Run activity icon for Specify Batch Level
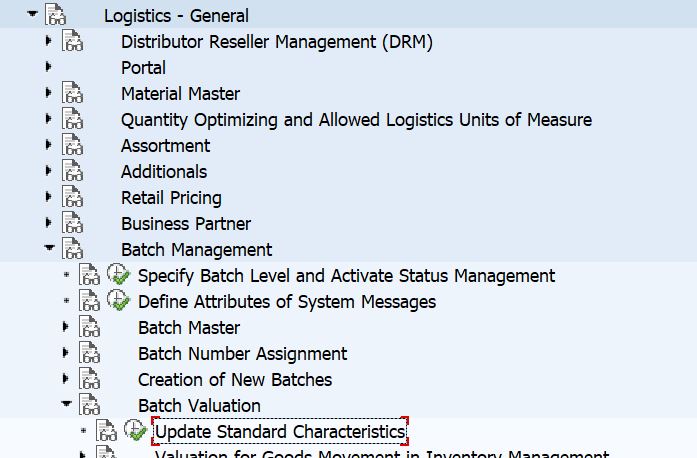 [118, 274]
